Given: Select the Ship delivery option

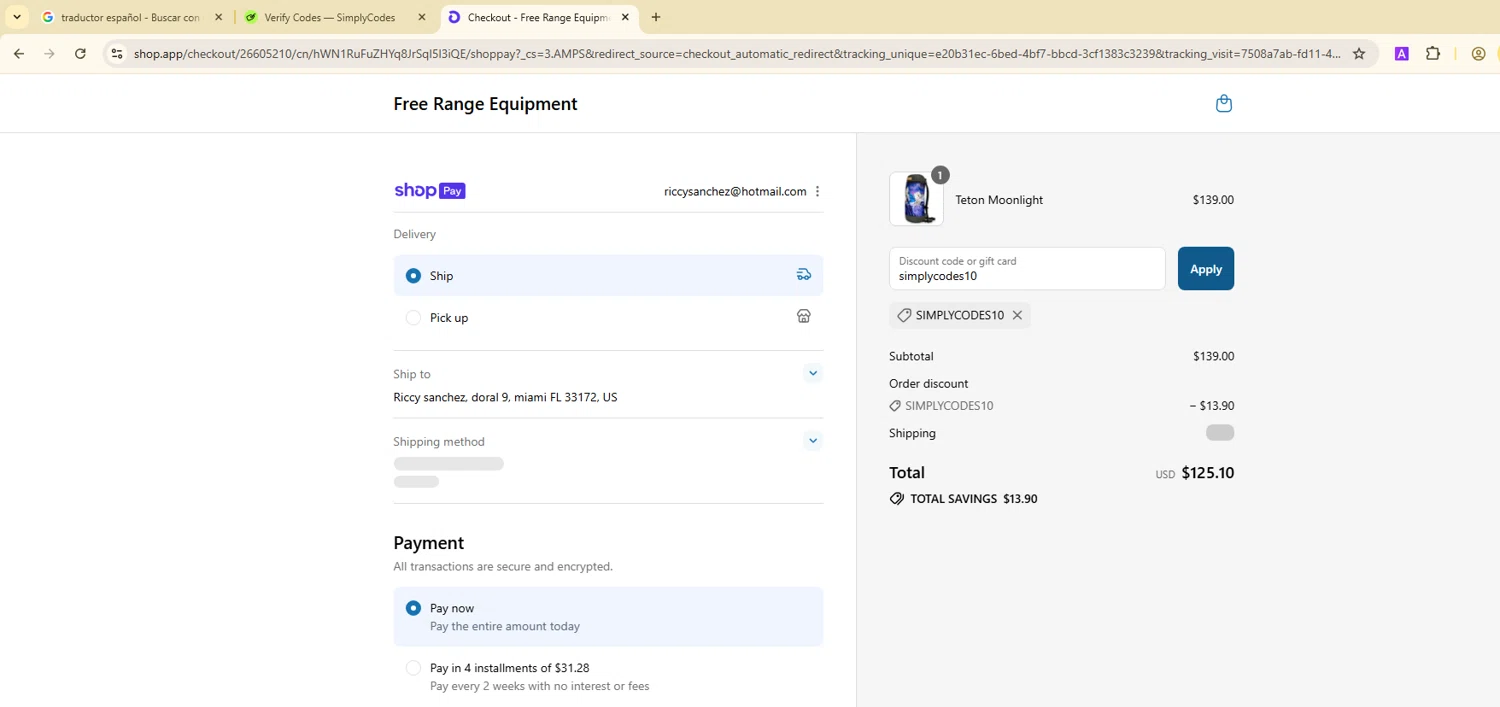Looking at the screenshot, I should [x=413, y=275].
